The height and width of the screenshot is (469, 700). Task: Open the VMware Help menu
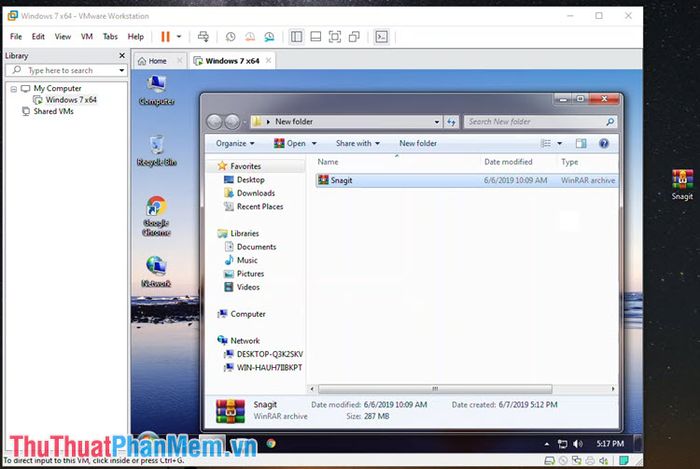point(136,37)
